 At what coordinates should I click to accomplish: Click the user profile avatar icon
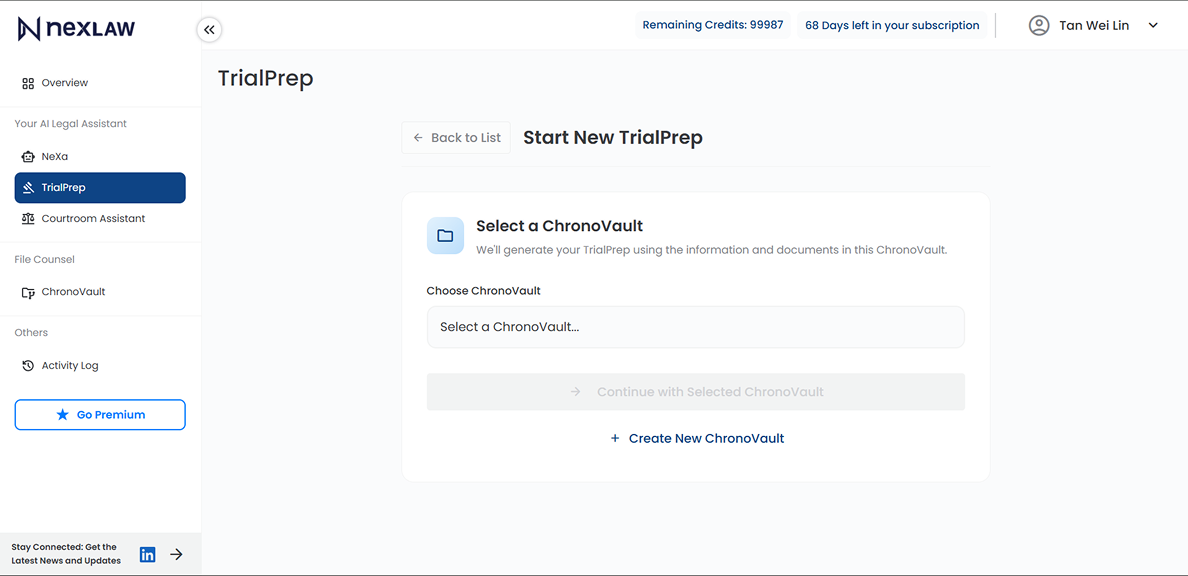click(x=1038, y=25)
